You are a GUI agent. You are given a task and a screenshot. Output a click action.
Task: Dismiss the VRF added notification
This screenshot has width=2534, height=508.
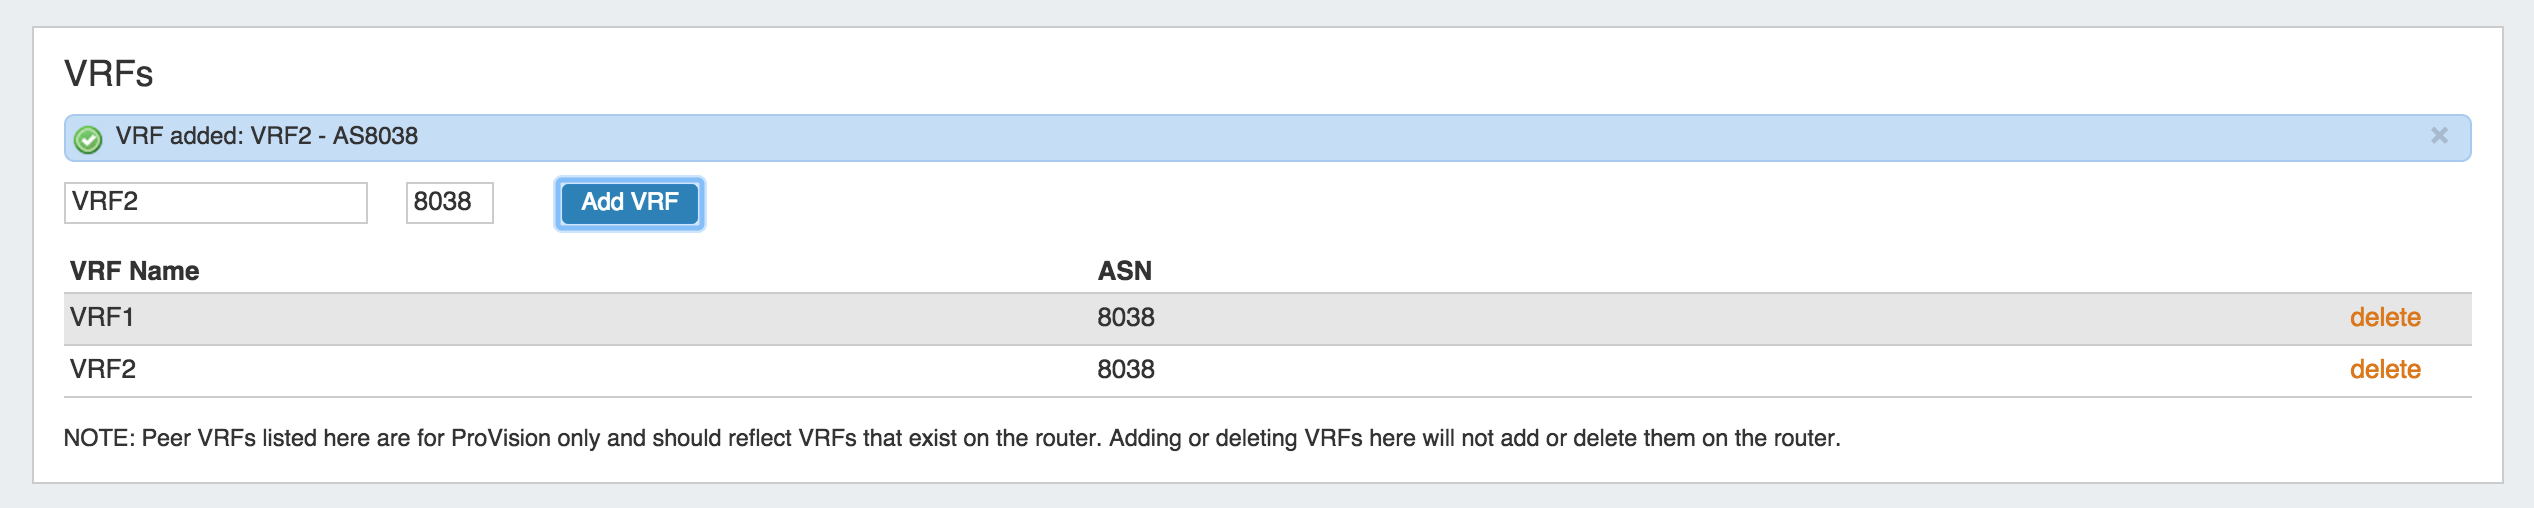coord(2439,136)
